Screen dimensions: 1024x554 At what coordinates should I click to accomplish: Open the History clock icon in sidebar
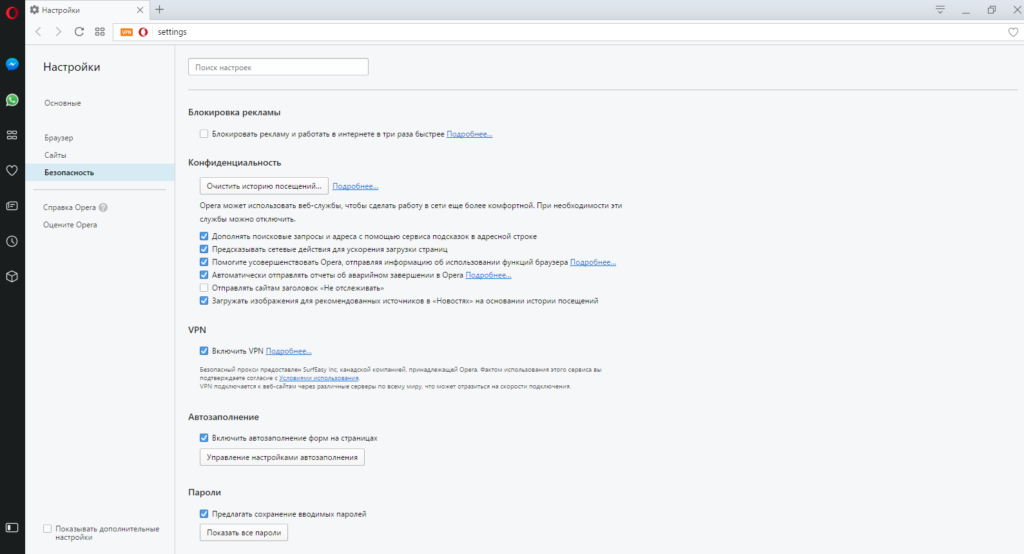(12, 241)
